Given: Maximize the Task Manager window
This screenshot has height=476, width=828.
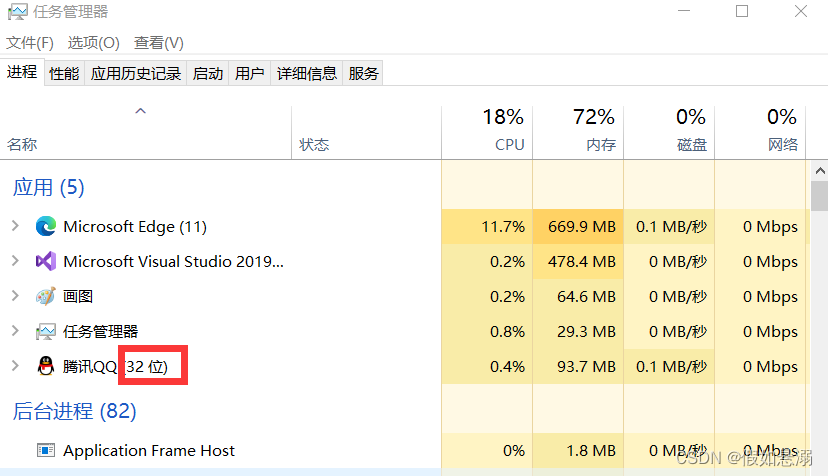Looking at the screenshot, I should pyautogui.click(x=742, y=11).
